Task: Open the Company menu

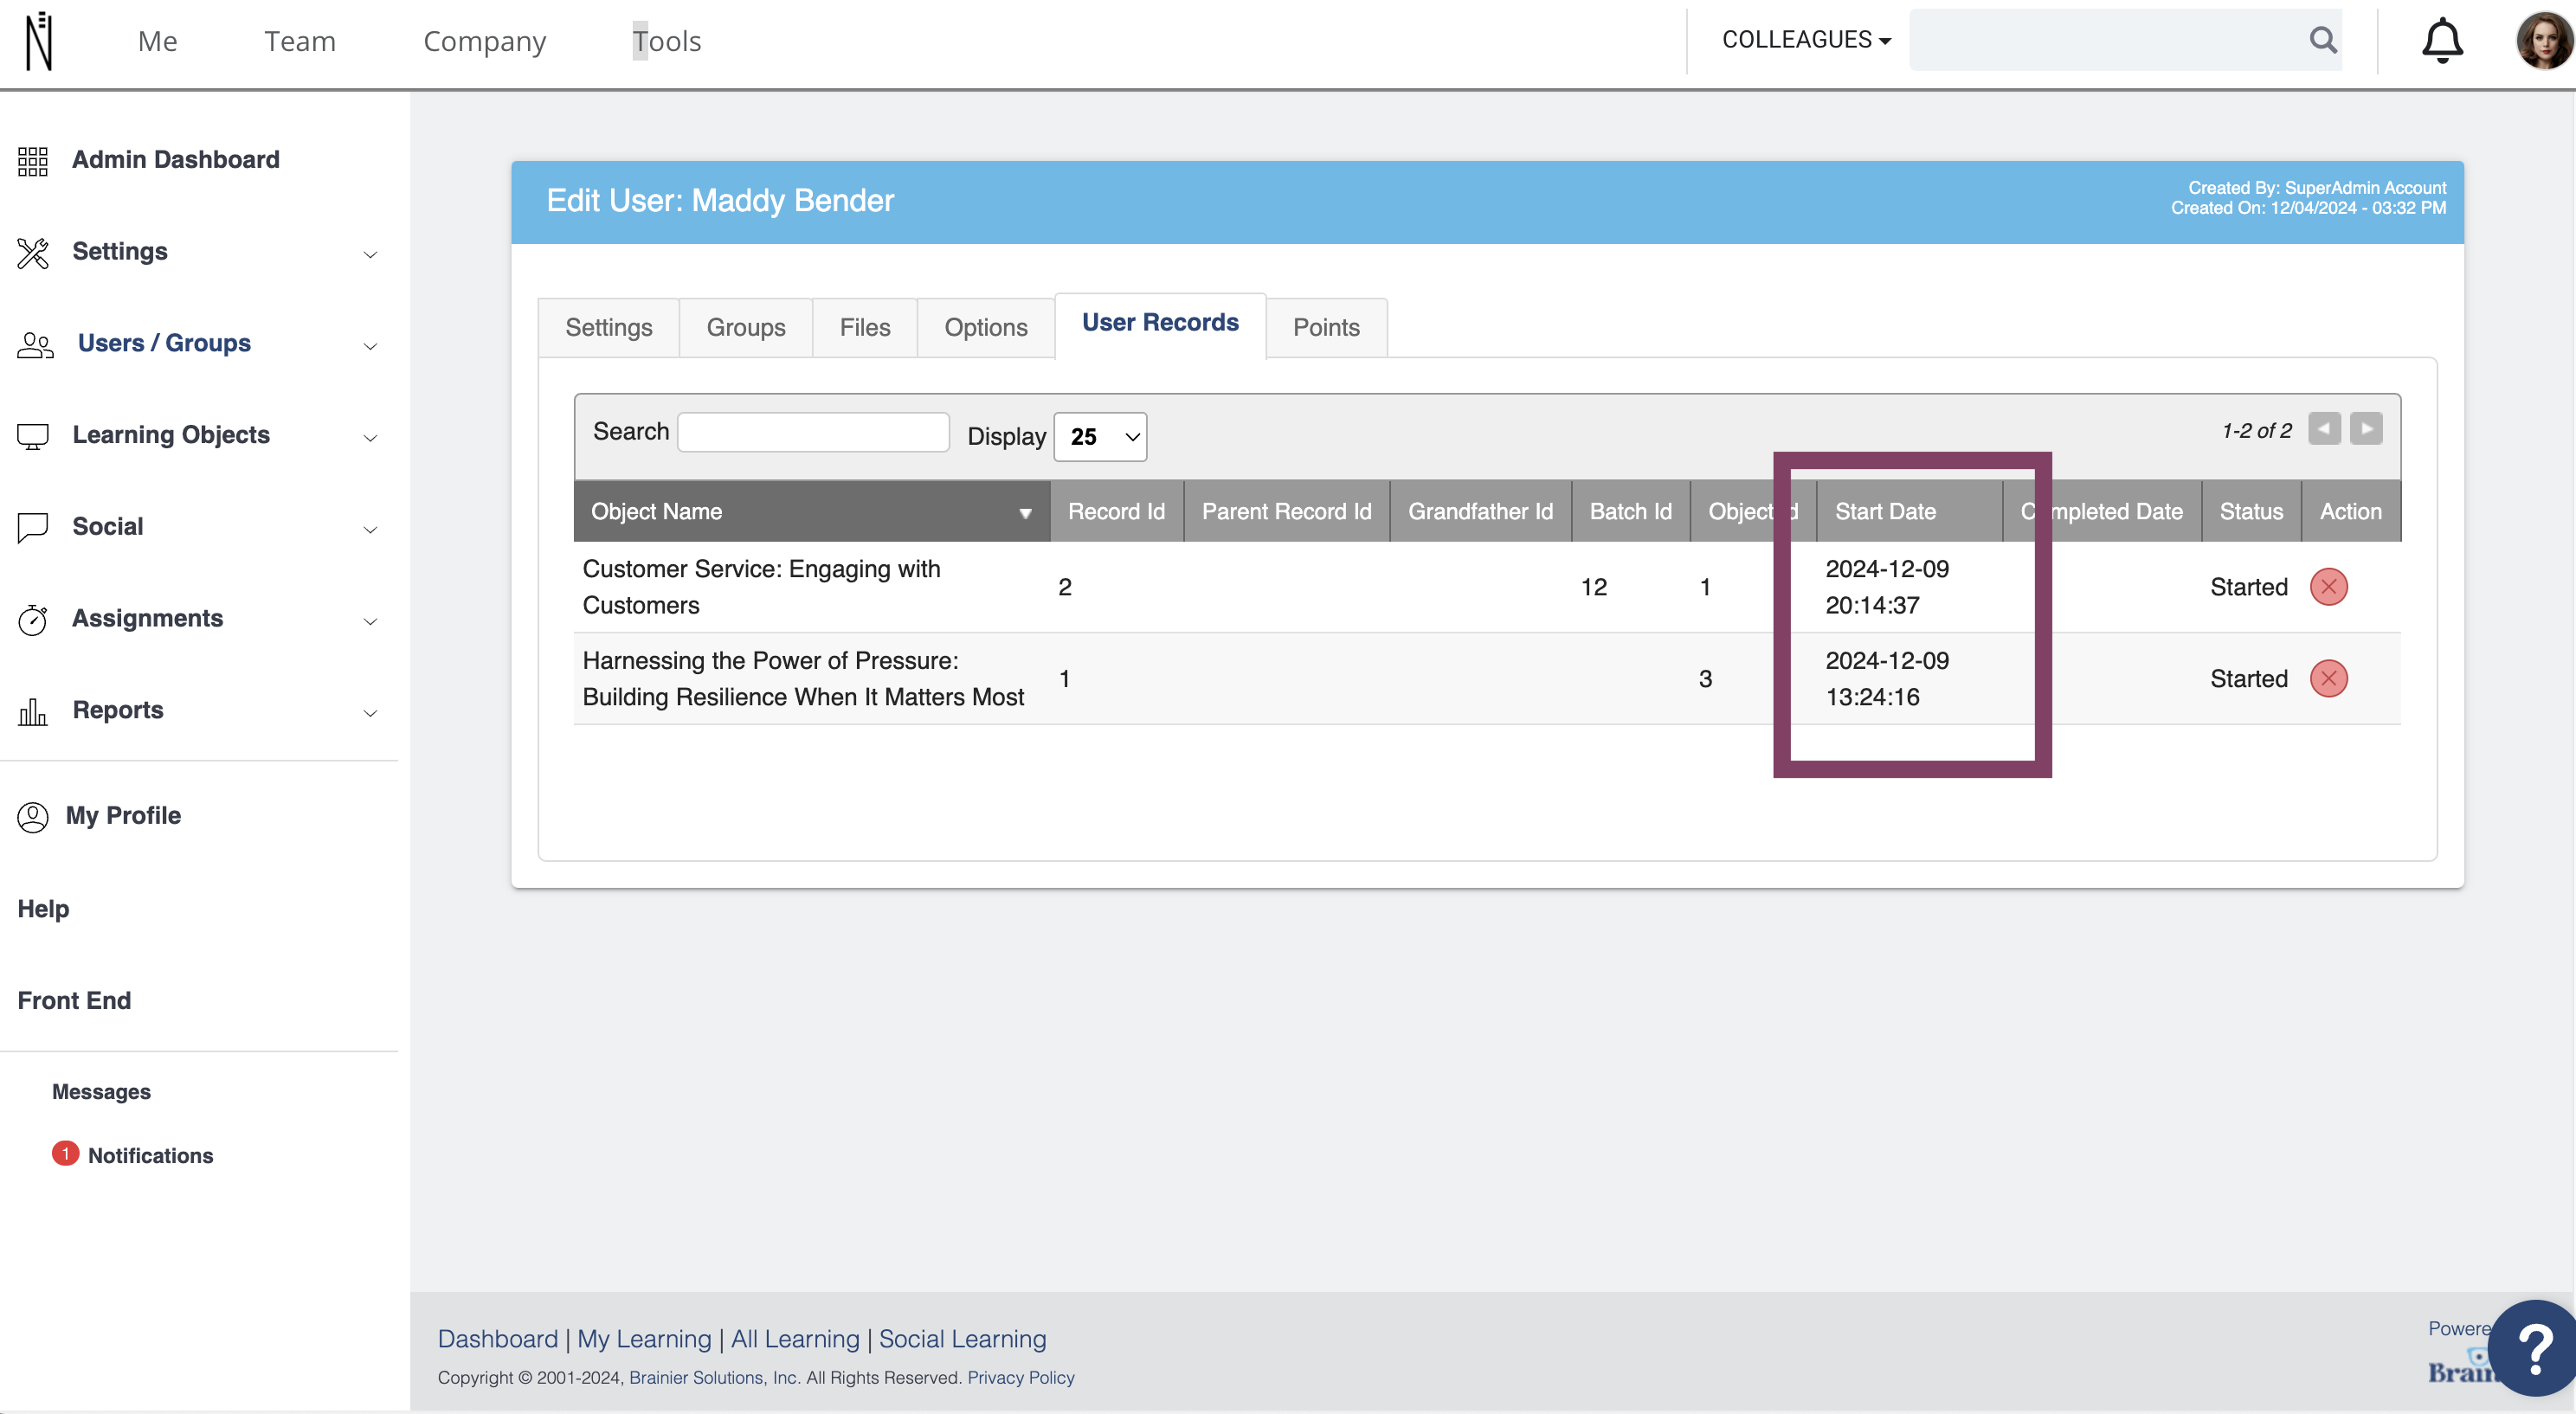Action: (484, 41)
